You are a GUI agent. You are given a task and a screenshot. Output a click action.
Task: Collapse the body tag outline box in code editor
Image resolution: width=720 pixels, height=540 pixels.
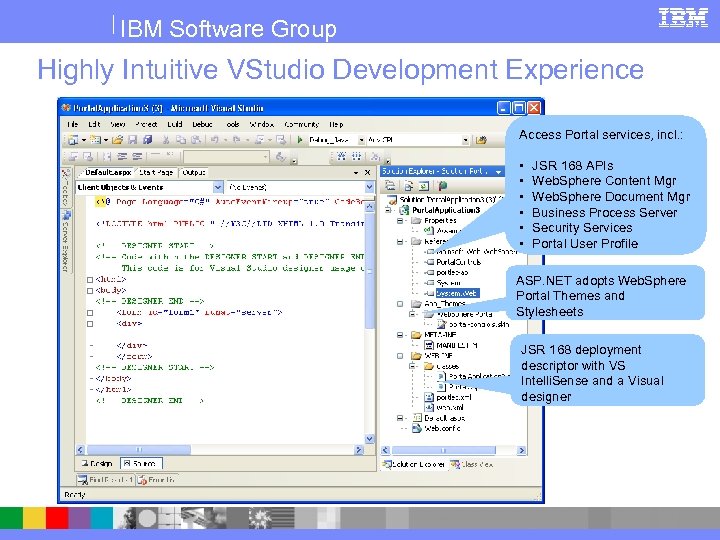tap(90, 291)
